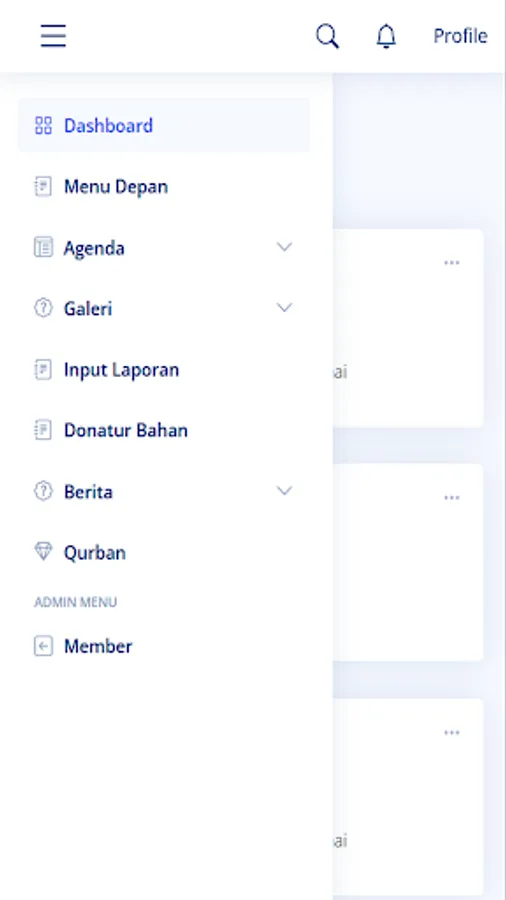
Task: Click the Donatur Bahan document icon
Action: [x=43, y=430]
